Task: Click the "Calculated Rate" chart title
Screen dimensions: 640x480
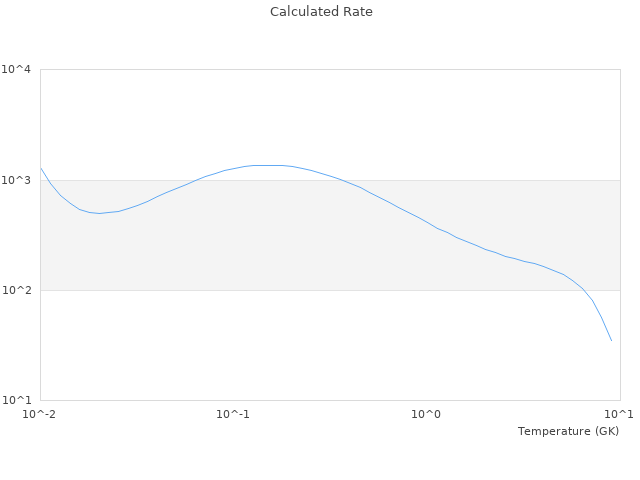Action: pos(321,12)
